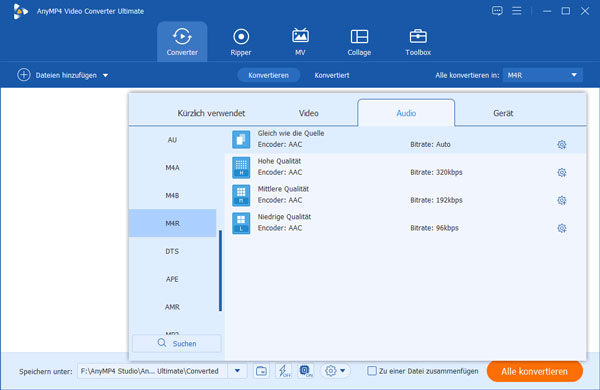Screen dimensions: 600x390
Task: Check Zu einer Datei zusammenfügen
Action: click(x=372, y=371)
